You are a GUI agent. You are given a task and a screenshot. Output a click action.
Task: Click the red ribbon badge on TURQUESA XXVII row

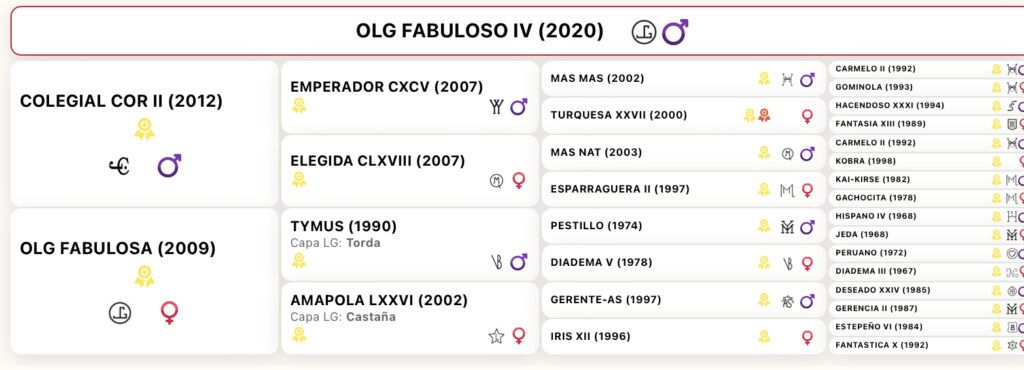(x=764, y=116)
